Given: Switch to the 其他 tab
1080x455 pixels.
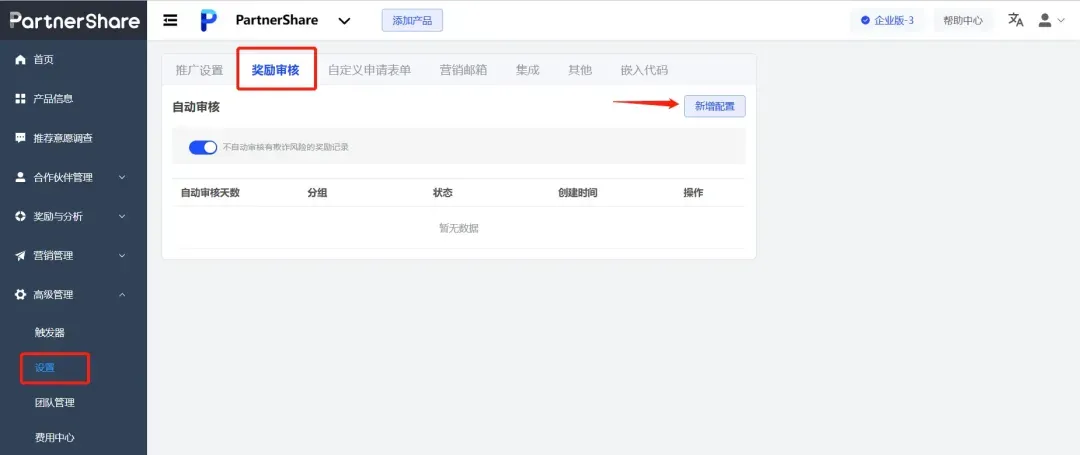Looking at the screenshot, I should coord(580,70).
